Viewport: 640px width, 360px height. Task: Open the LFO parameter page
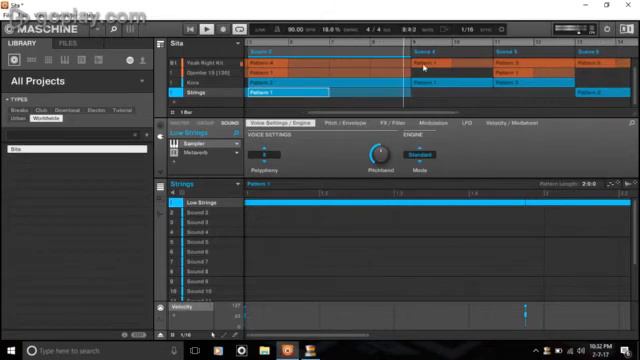coord(467,123)
